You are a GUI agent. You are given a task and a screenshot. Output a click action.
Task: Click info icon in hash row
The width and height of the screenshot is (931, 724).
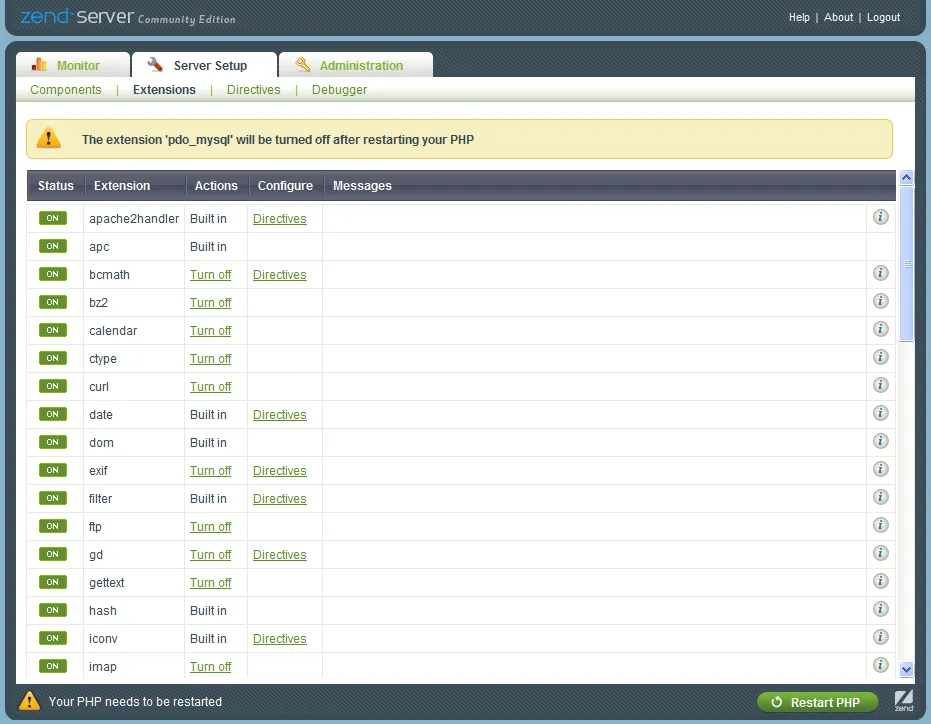click(x=881, y=609)
